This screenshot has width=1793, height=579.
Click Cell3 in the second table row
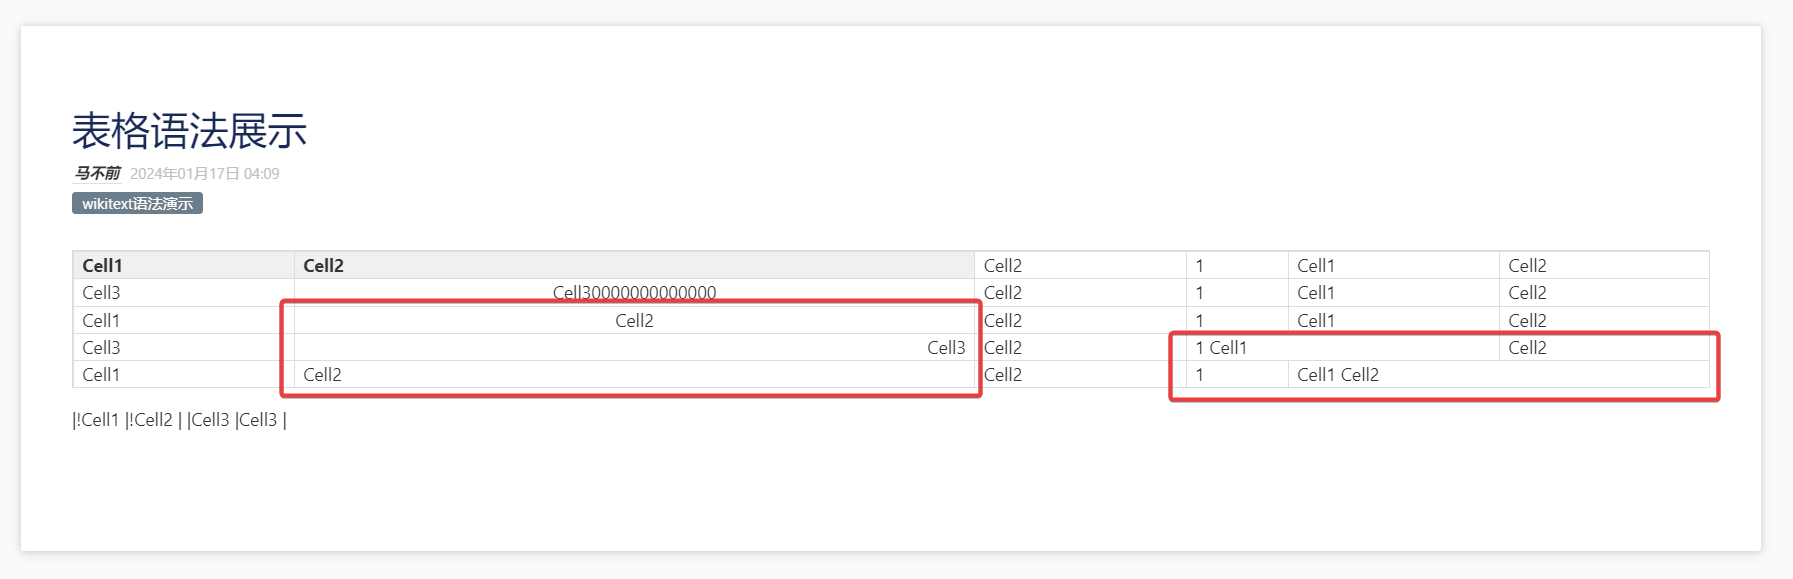[184, 292]
